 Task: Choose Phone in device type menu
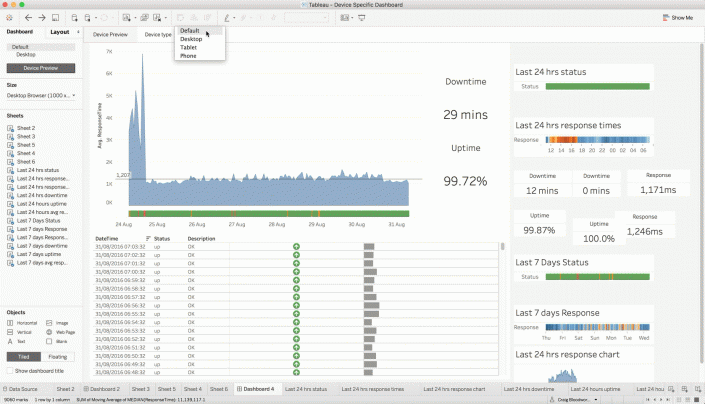point(200,56)
